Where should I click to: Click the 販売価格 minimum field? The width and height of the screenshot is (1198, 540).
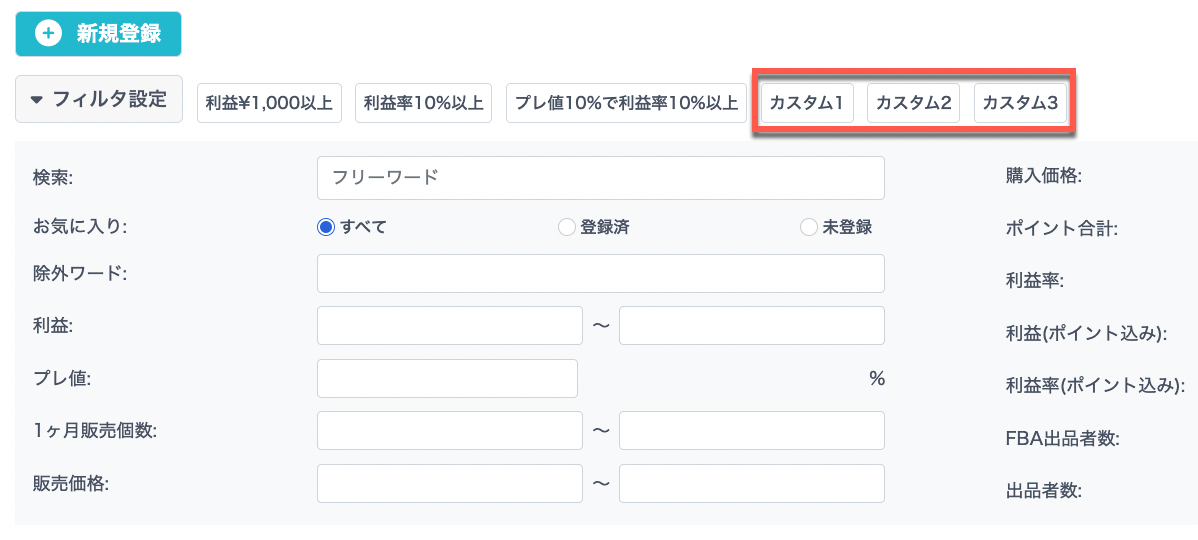tap(449, 483)
